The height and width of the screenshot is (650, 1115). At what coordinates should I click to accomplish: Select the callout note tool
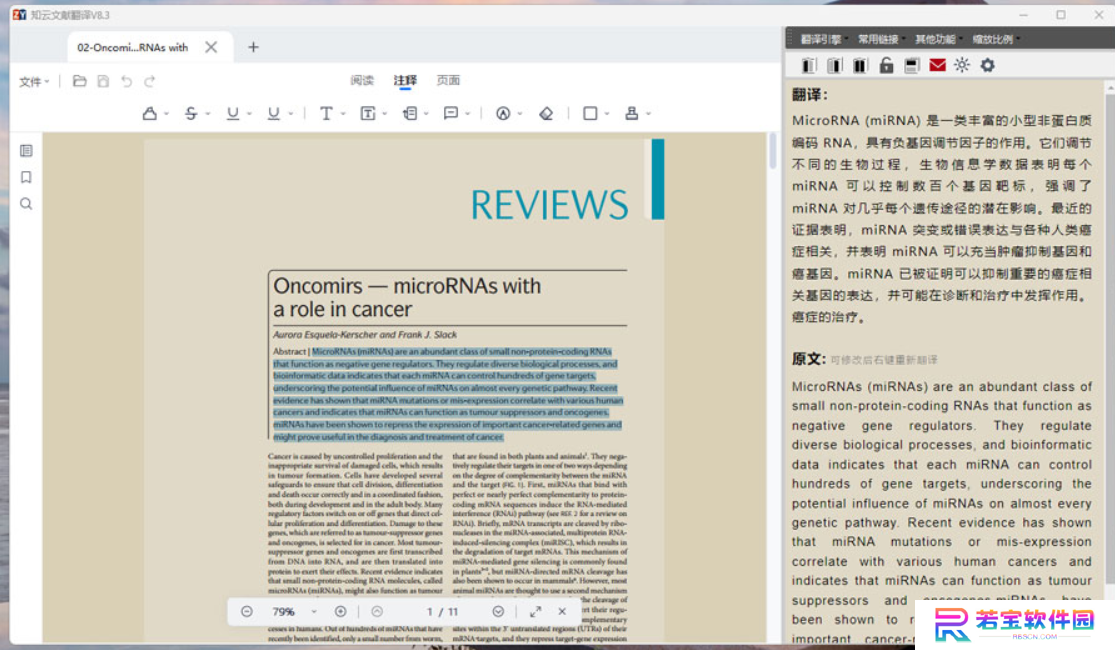(410, 113)
